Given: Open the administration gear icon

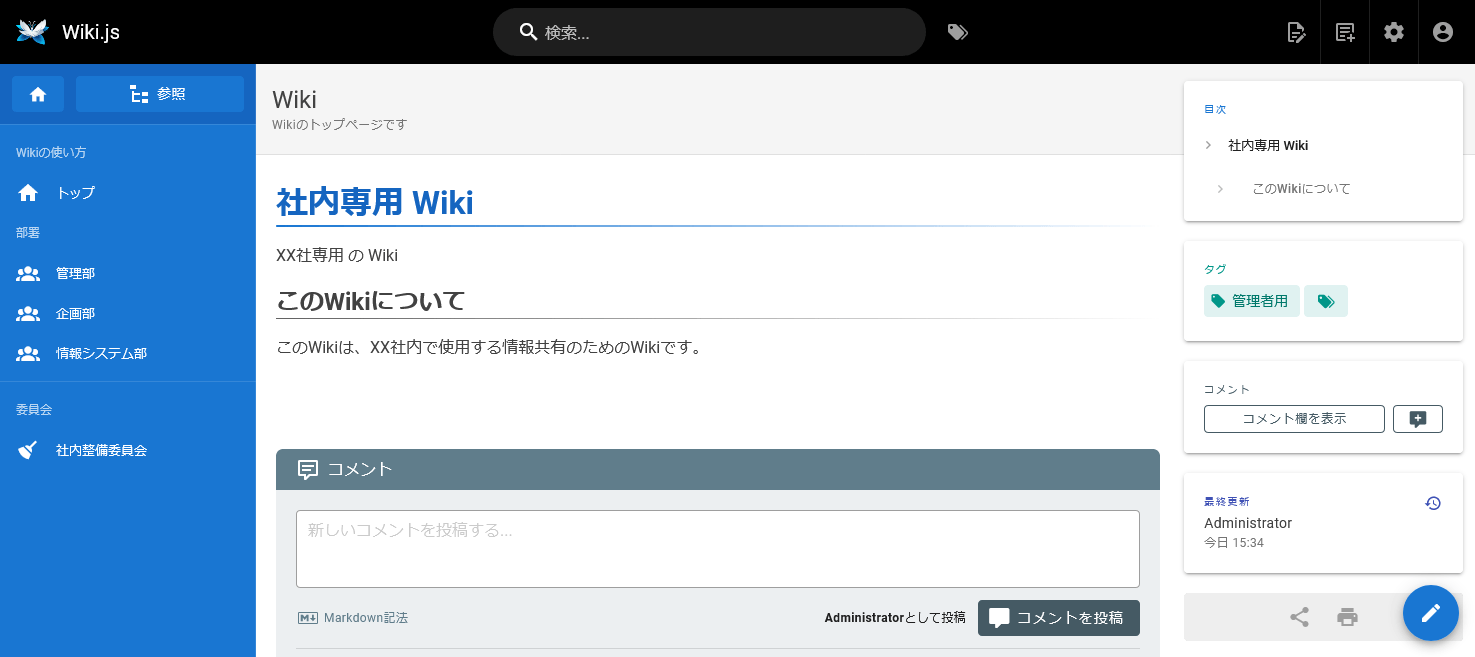Looking at the screenshot, I should point(1394,32).
